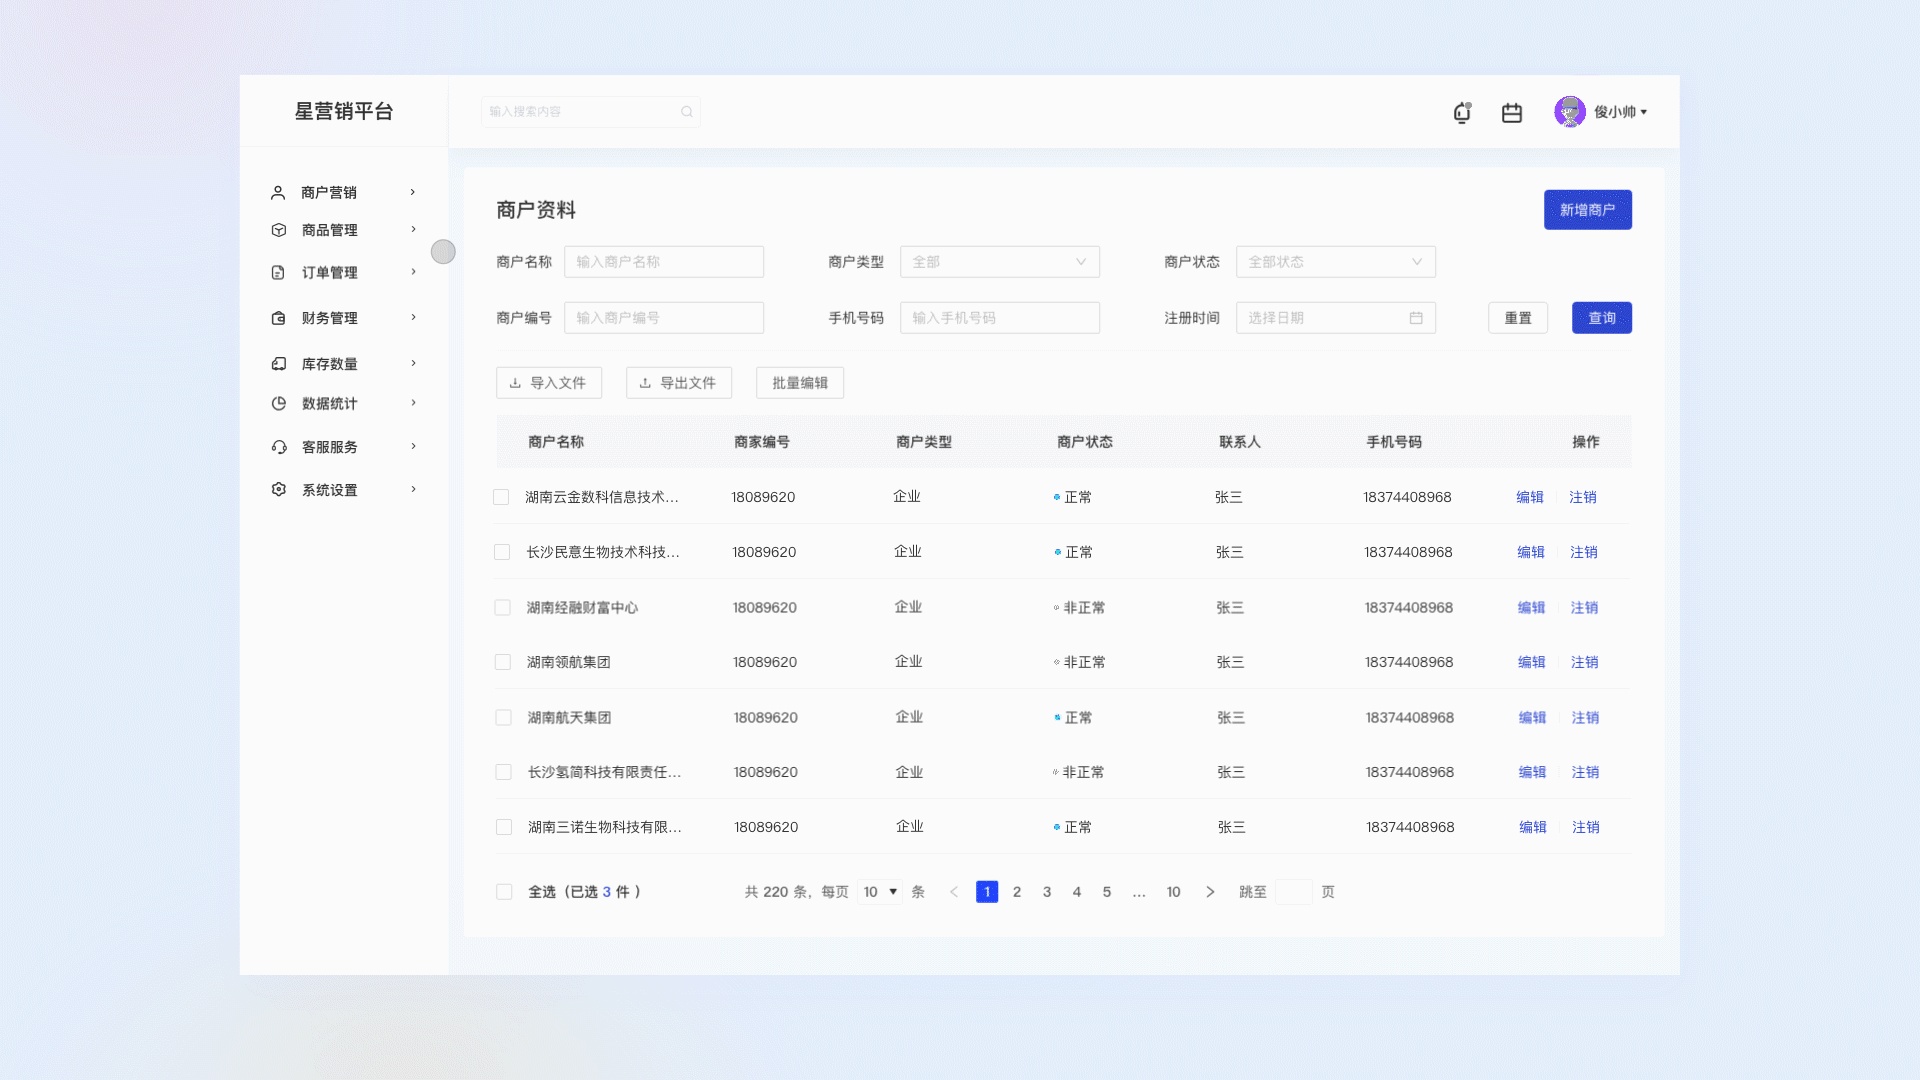Click the search magnifier icon
The image size is (1920, 1080).
point(687,112)
